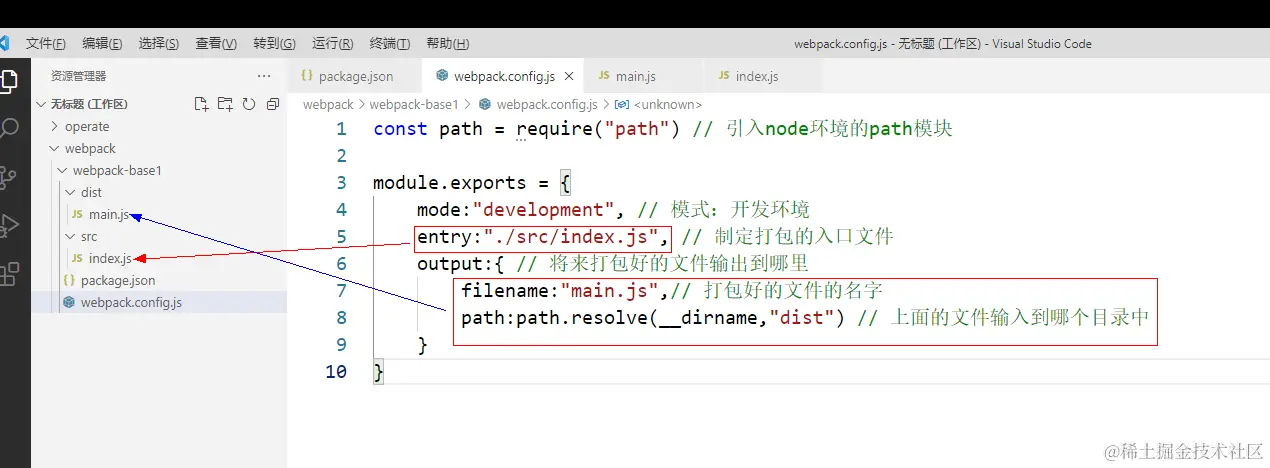Viewport: 1270px width, 468px height.
Task: Switch to the webpack.config.js tab
Action: pyautogui.click(x=503, y=76)
